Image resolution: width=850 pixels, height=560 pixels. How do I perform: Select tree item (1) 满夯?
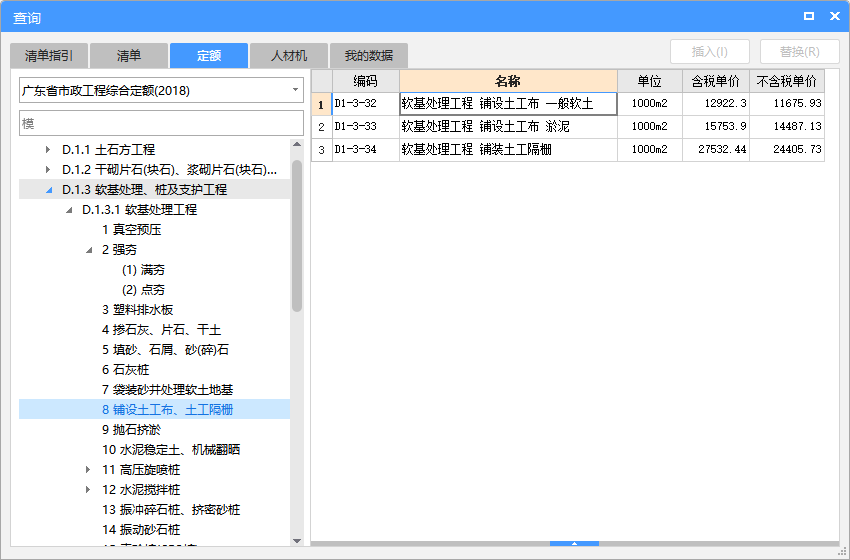(x=143, y=270)
